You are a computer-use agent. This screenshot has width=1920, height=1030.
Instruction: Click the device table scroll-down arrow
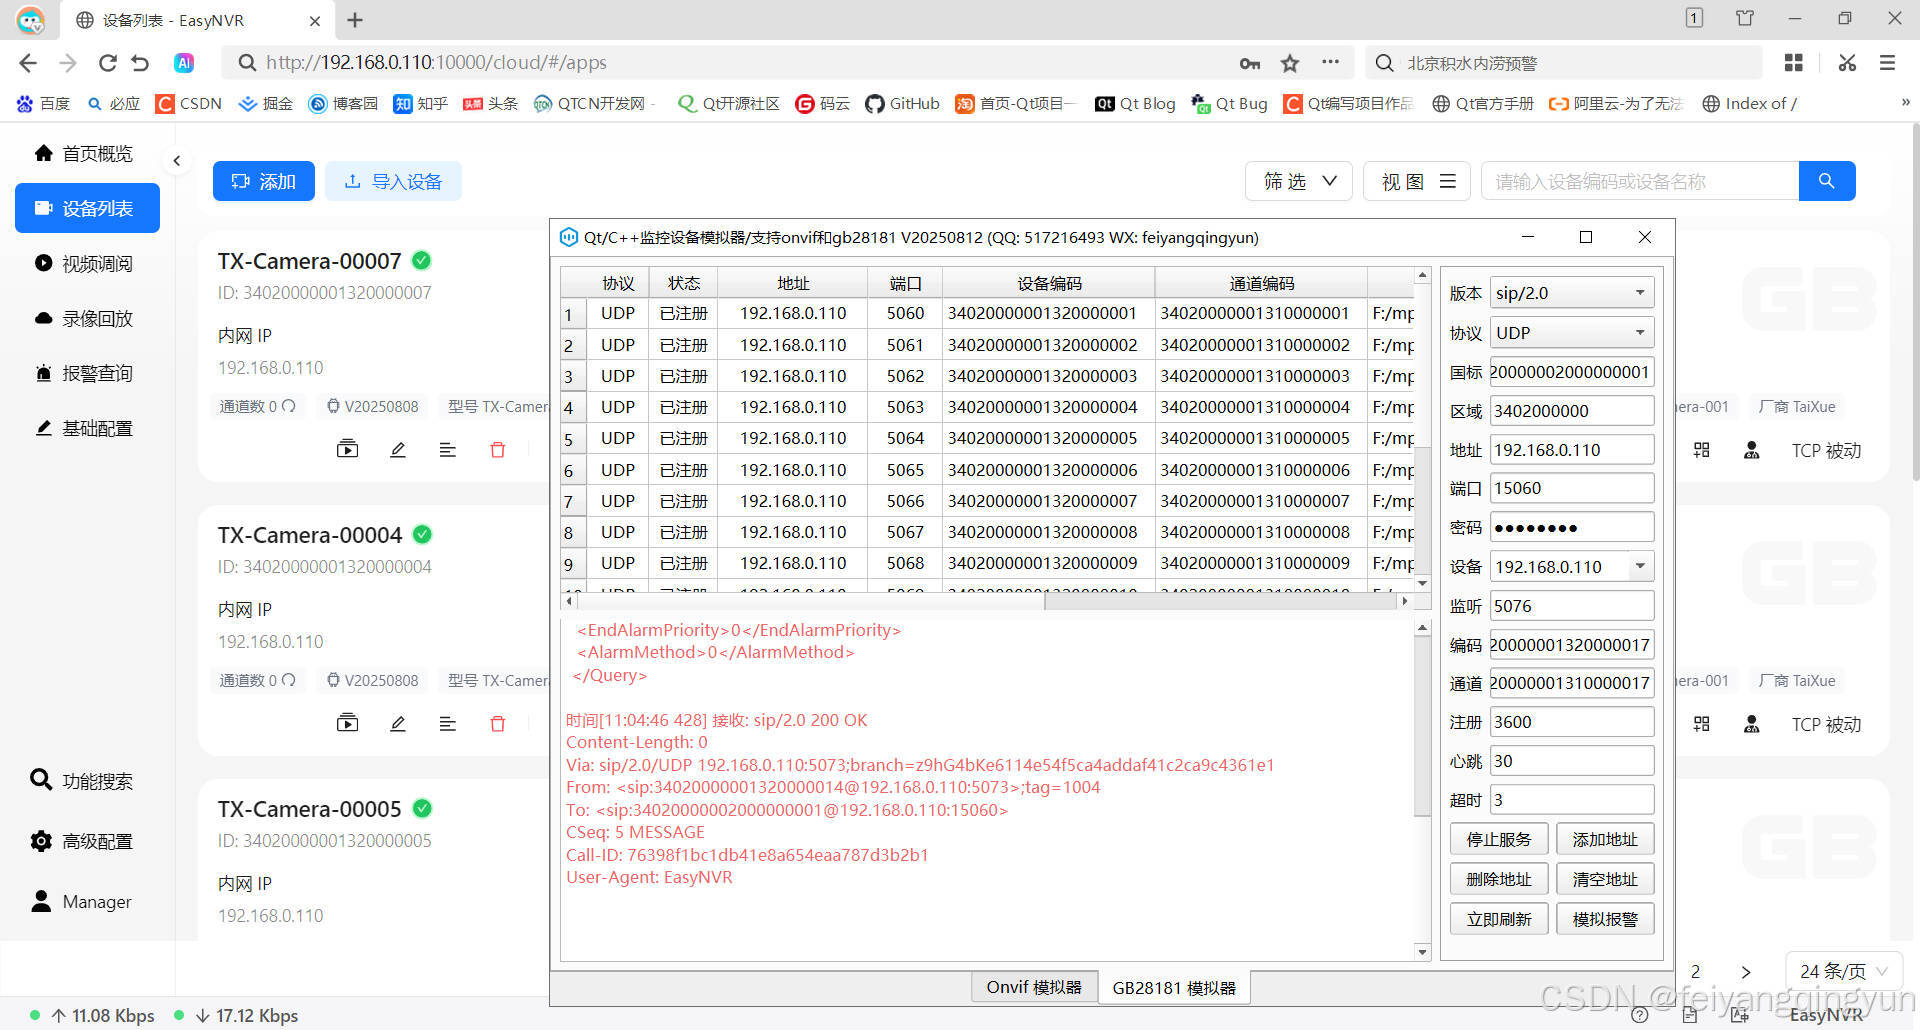[1422, 583]
